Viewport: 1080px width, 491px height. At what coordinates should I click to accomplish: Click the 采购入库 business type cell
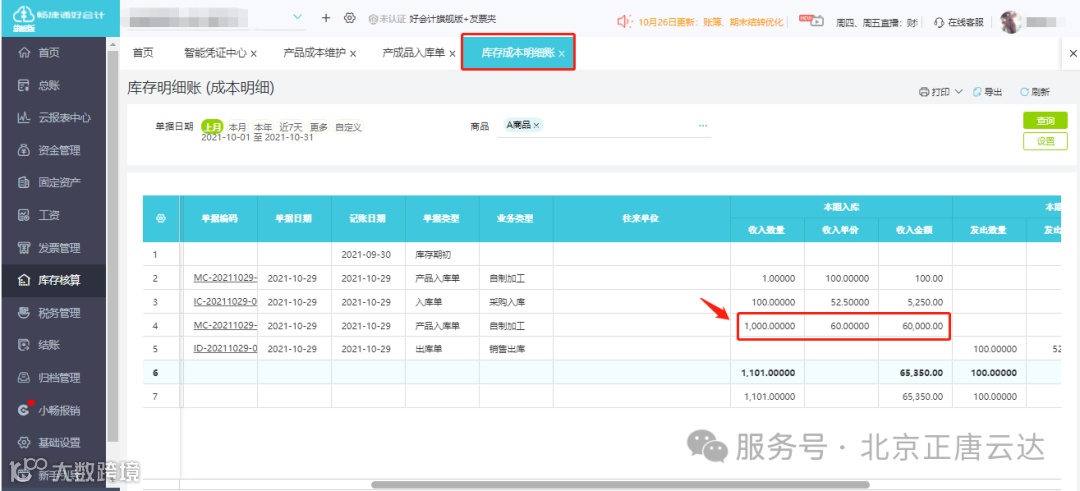click(516, 302)
